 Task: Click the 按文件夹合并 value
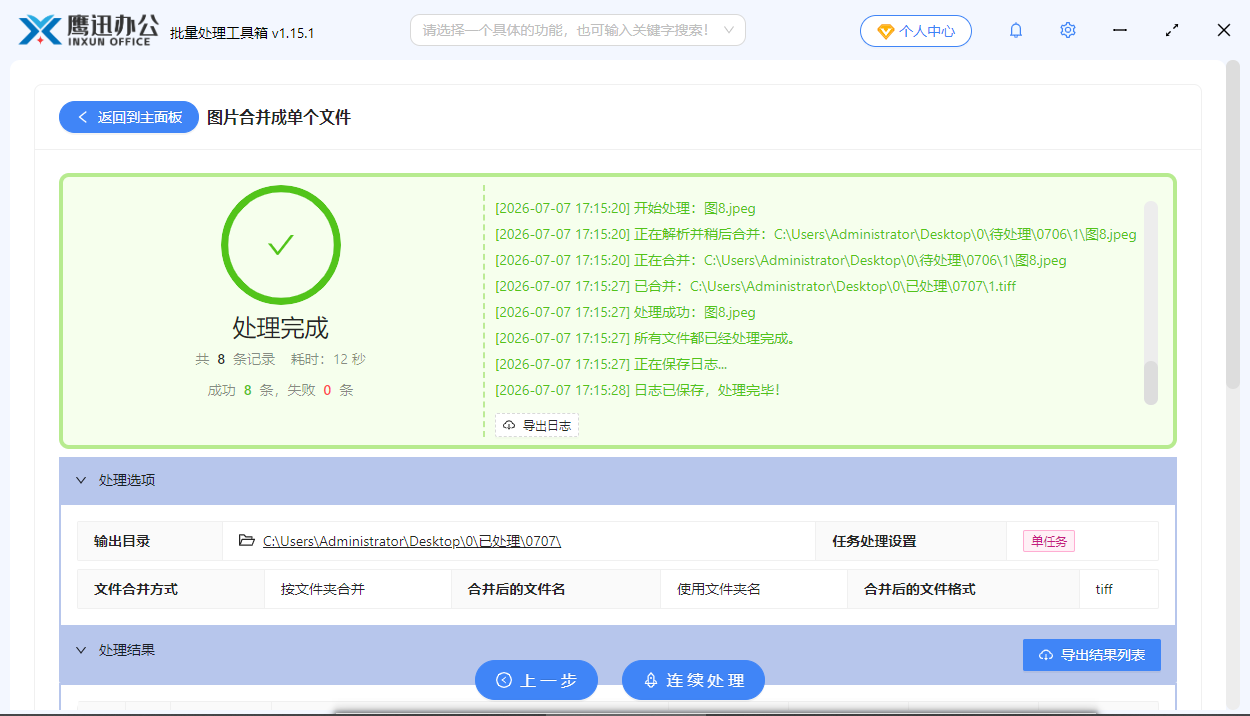click(323, 589)
